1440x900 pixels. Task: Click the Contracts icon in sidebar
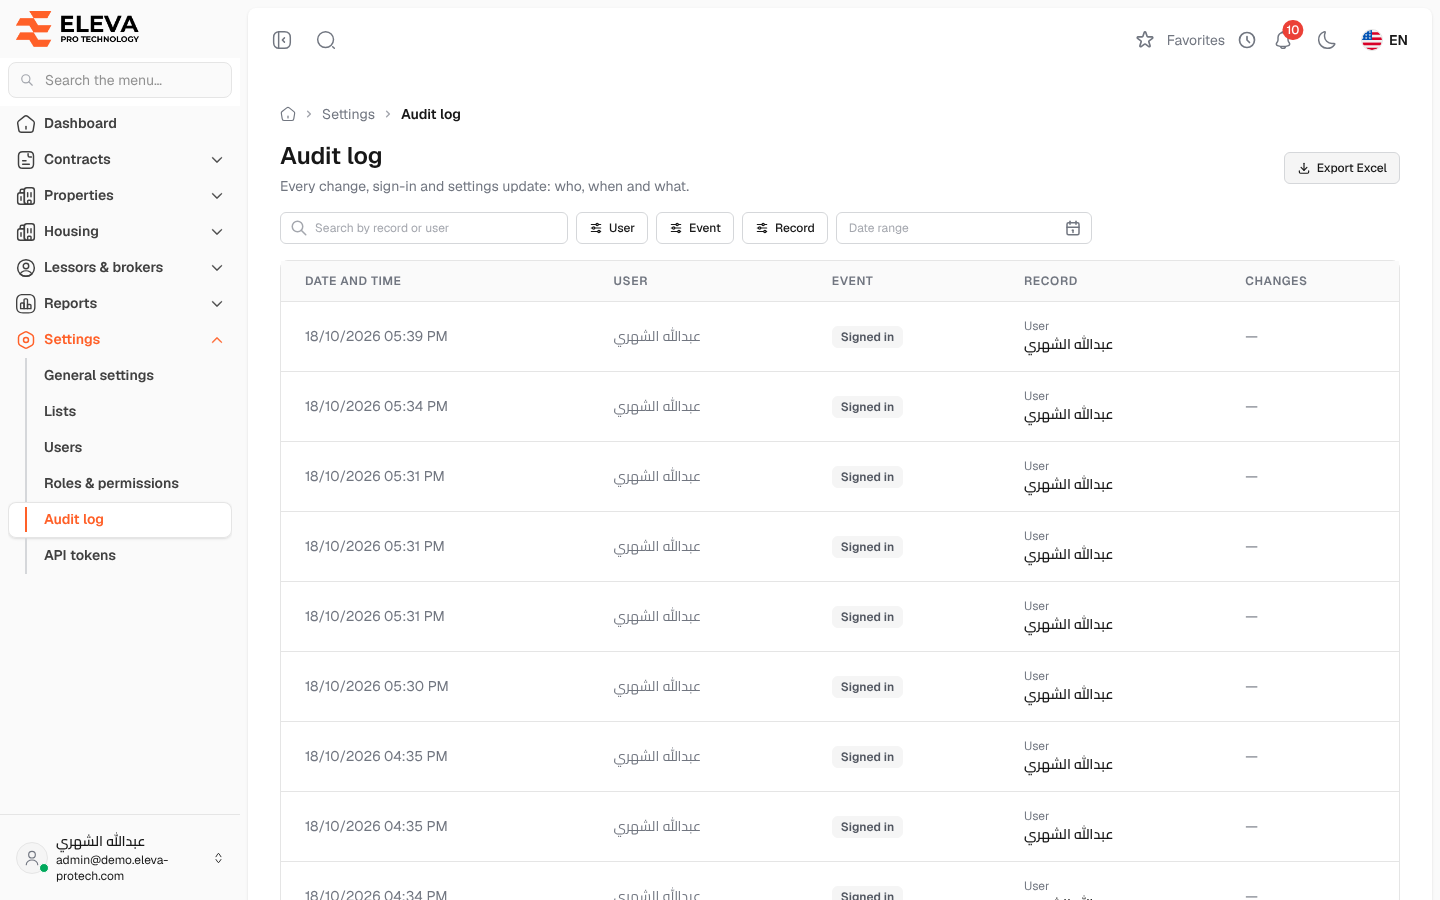(x=26, y=159)
